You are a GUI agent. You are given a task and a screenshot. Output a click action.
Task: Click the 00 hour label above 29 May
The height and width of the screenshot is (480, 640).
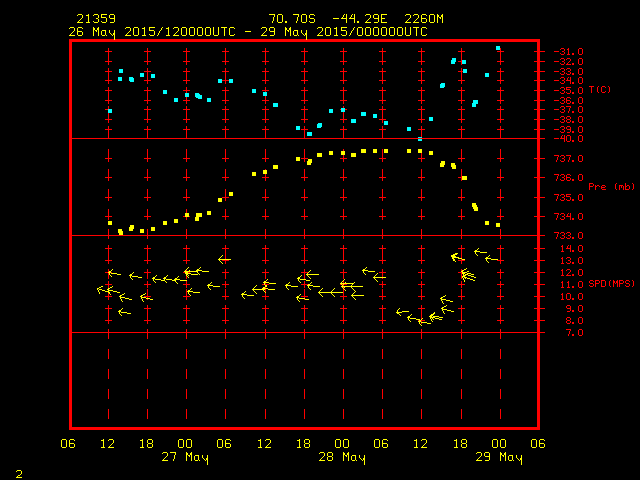[x=499, y=444]
